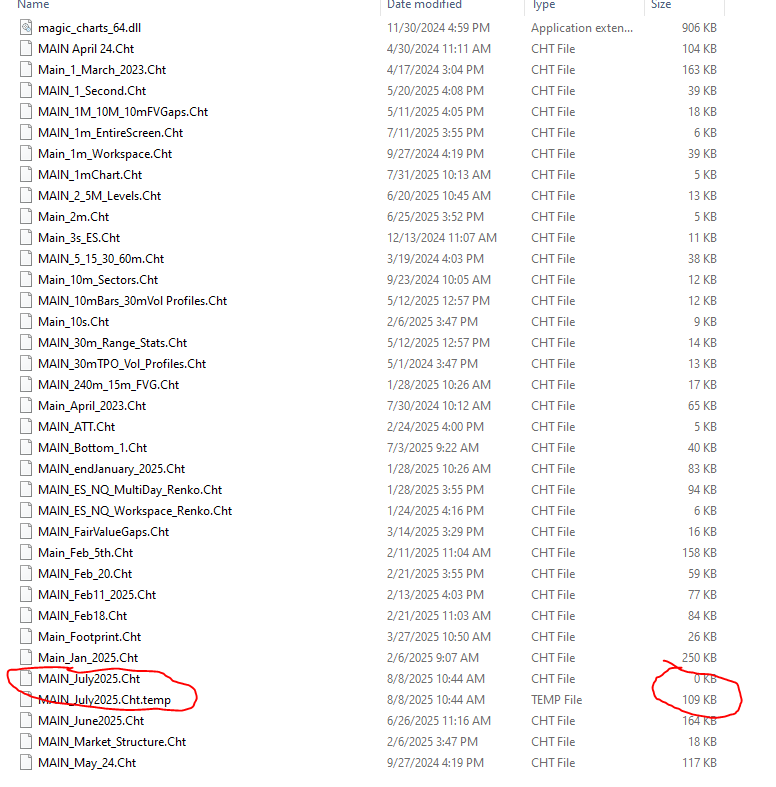The width and height of the screenshot is (776, 787).
Task: Sort by the Size column header
Action: coord(661,5)
